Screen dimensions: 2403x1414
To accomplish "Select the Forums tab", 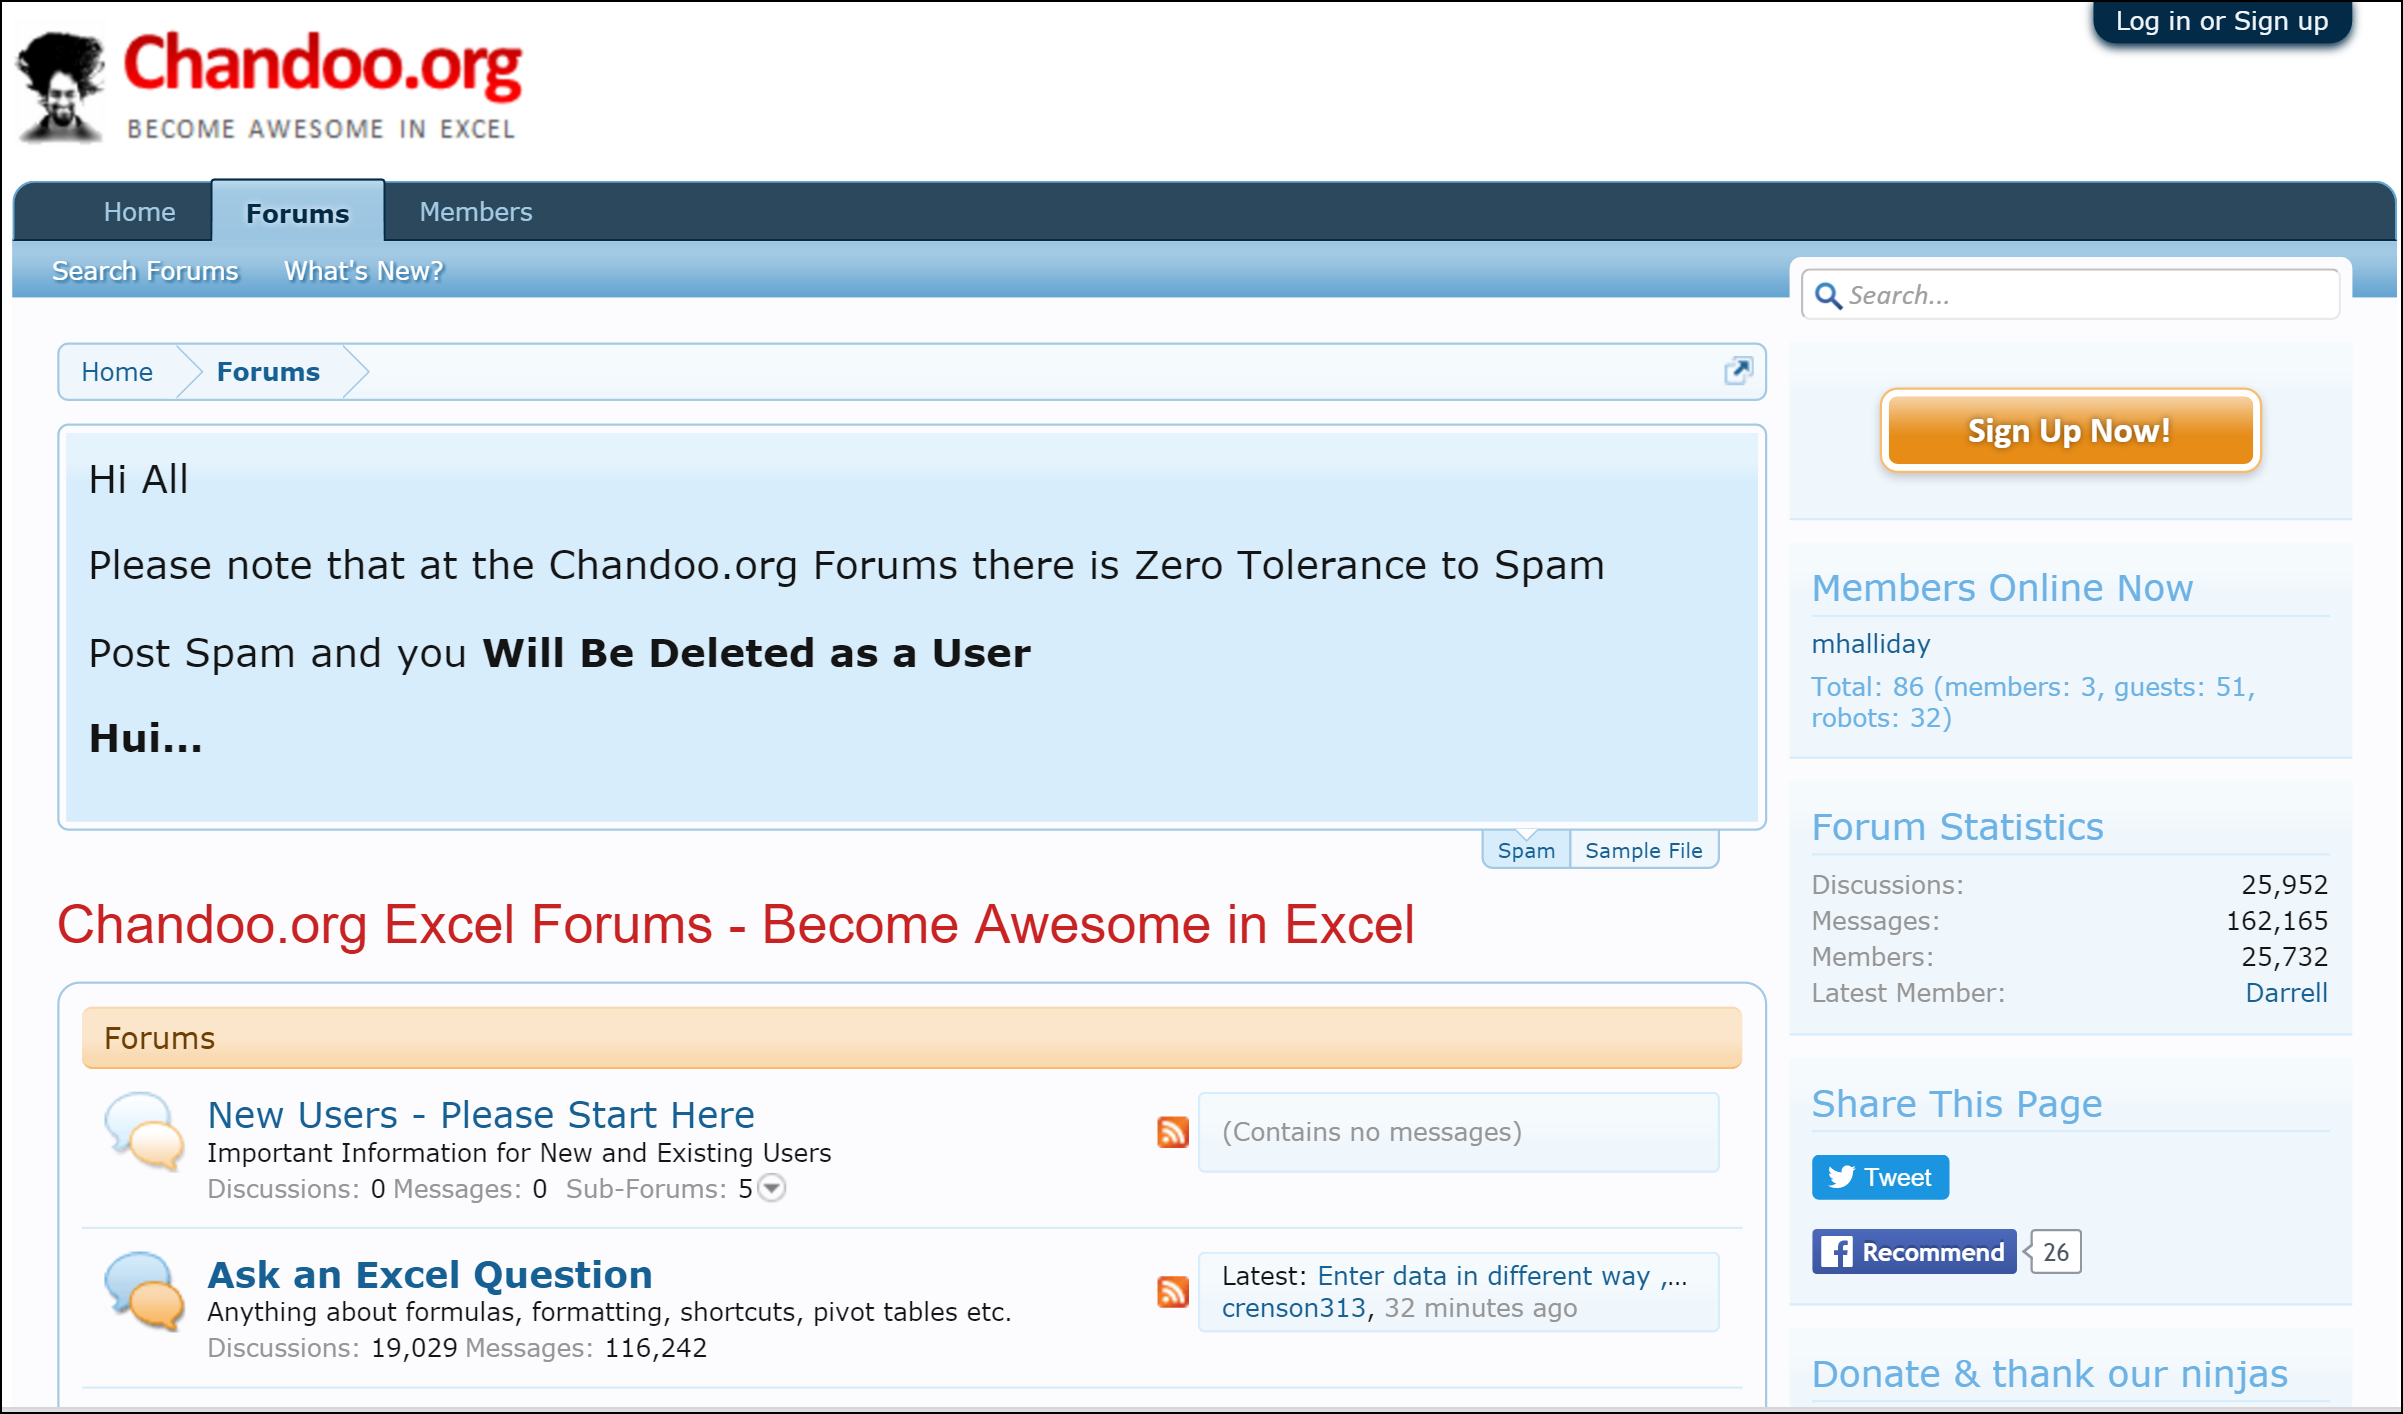I will 298,212.
